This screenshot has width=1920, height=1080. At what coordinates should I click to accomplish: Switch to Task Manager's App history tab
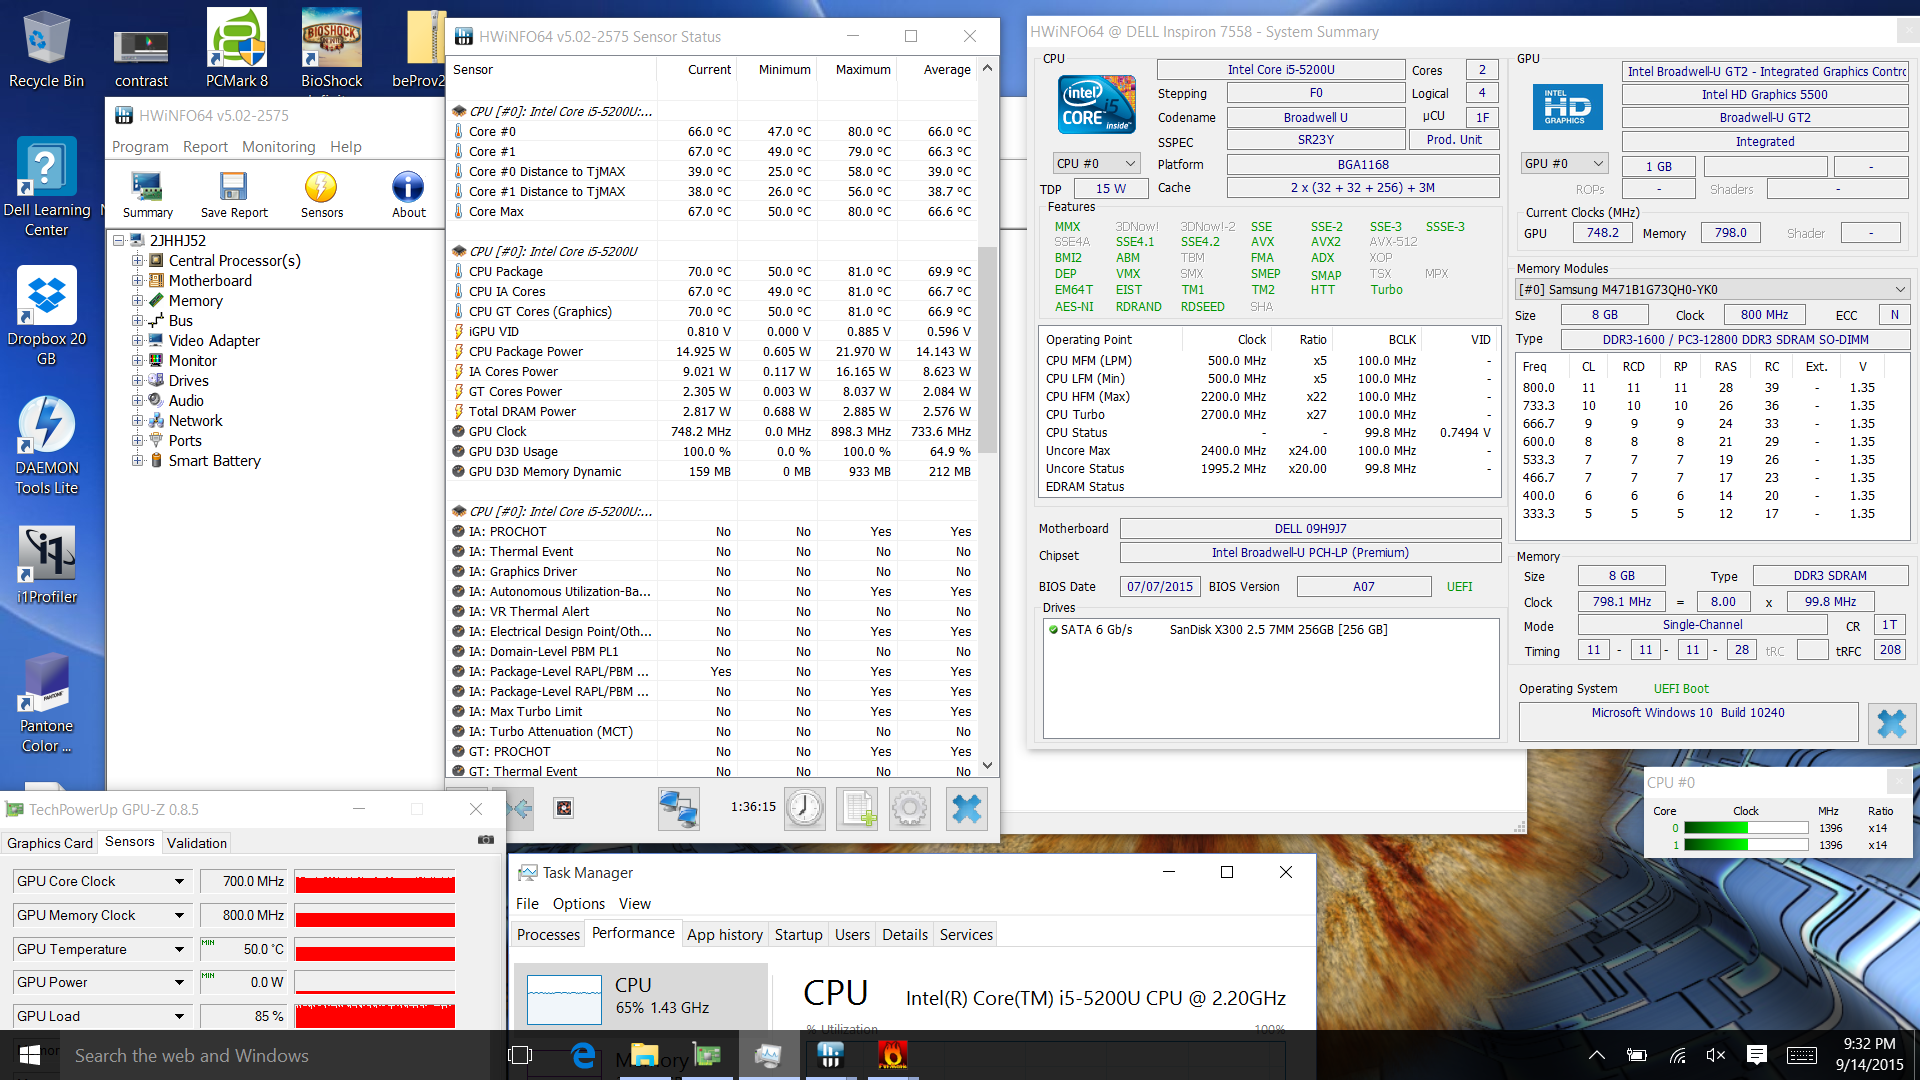[724, 935]
